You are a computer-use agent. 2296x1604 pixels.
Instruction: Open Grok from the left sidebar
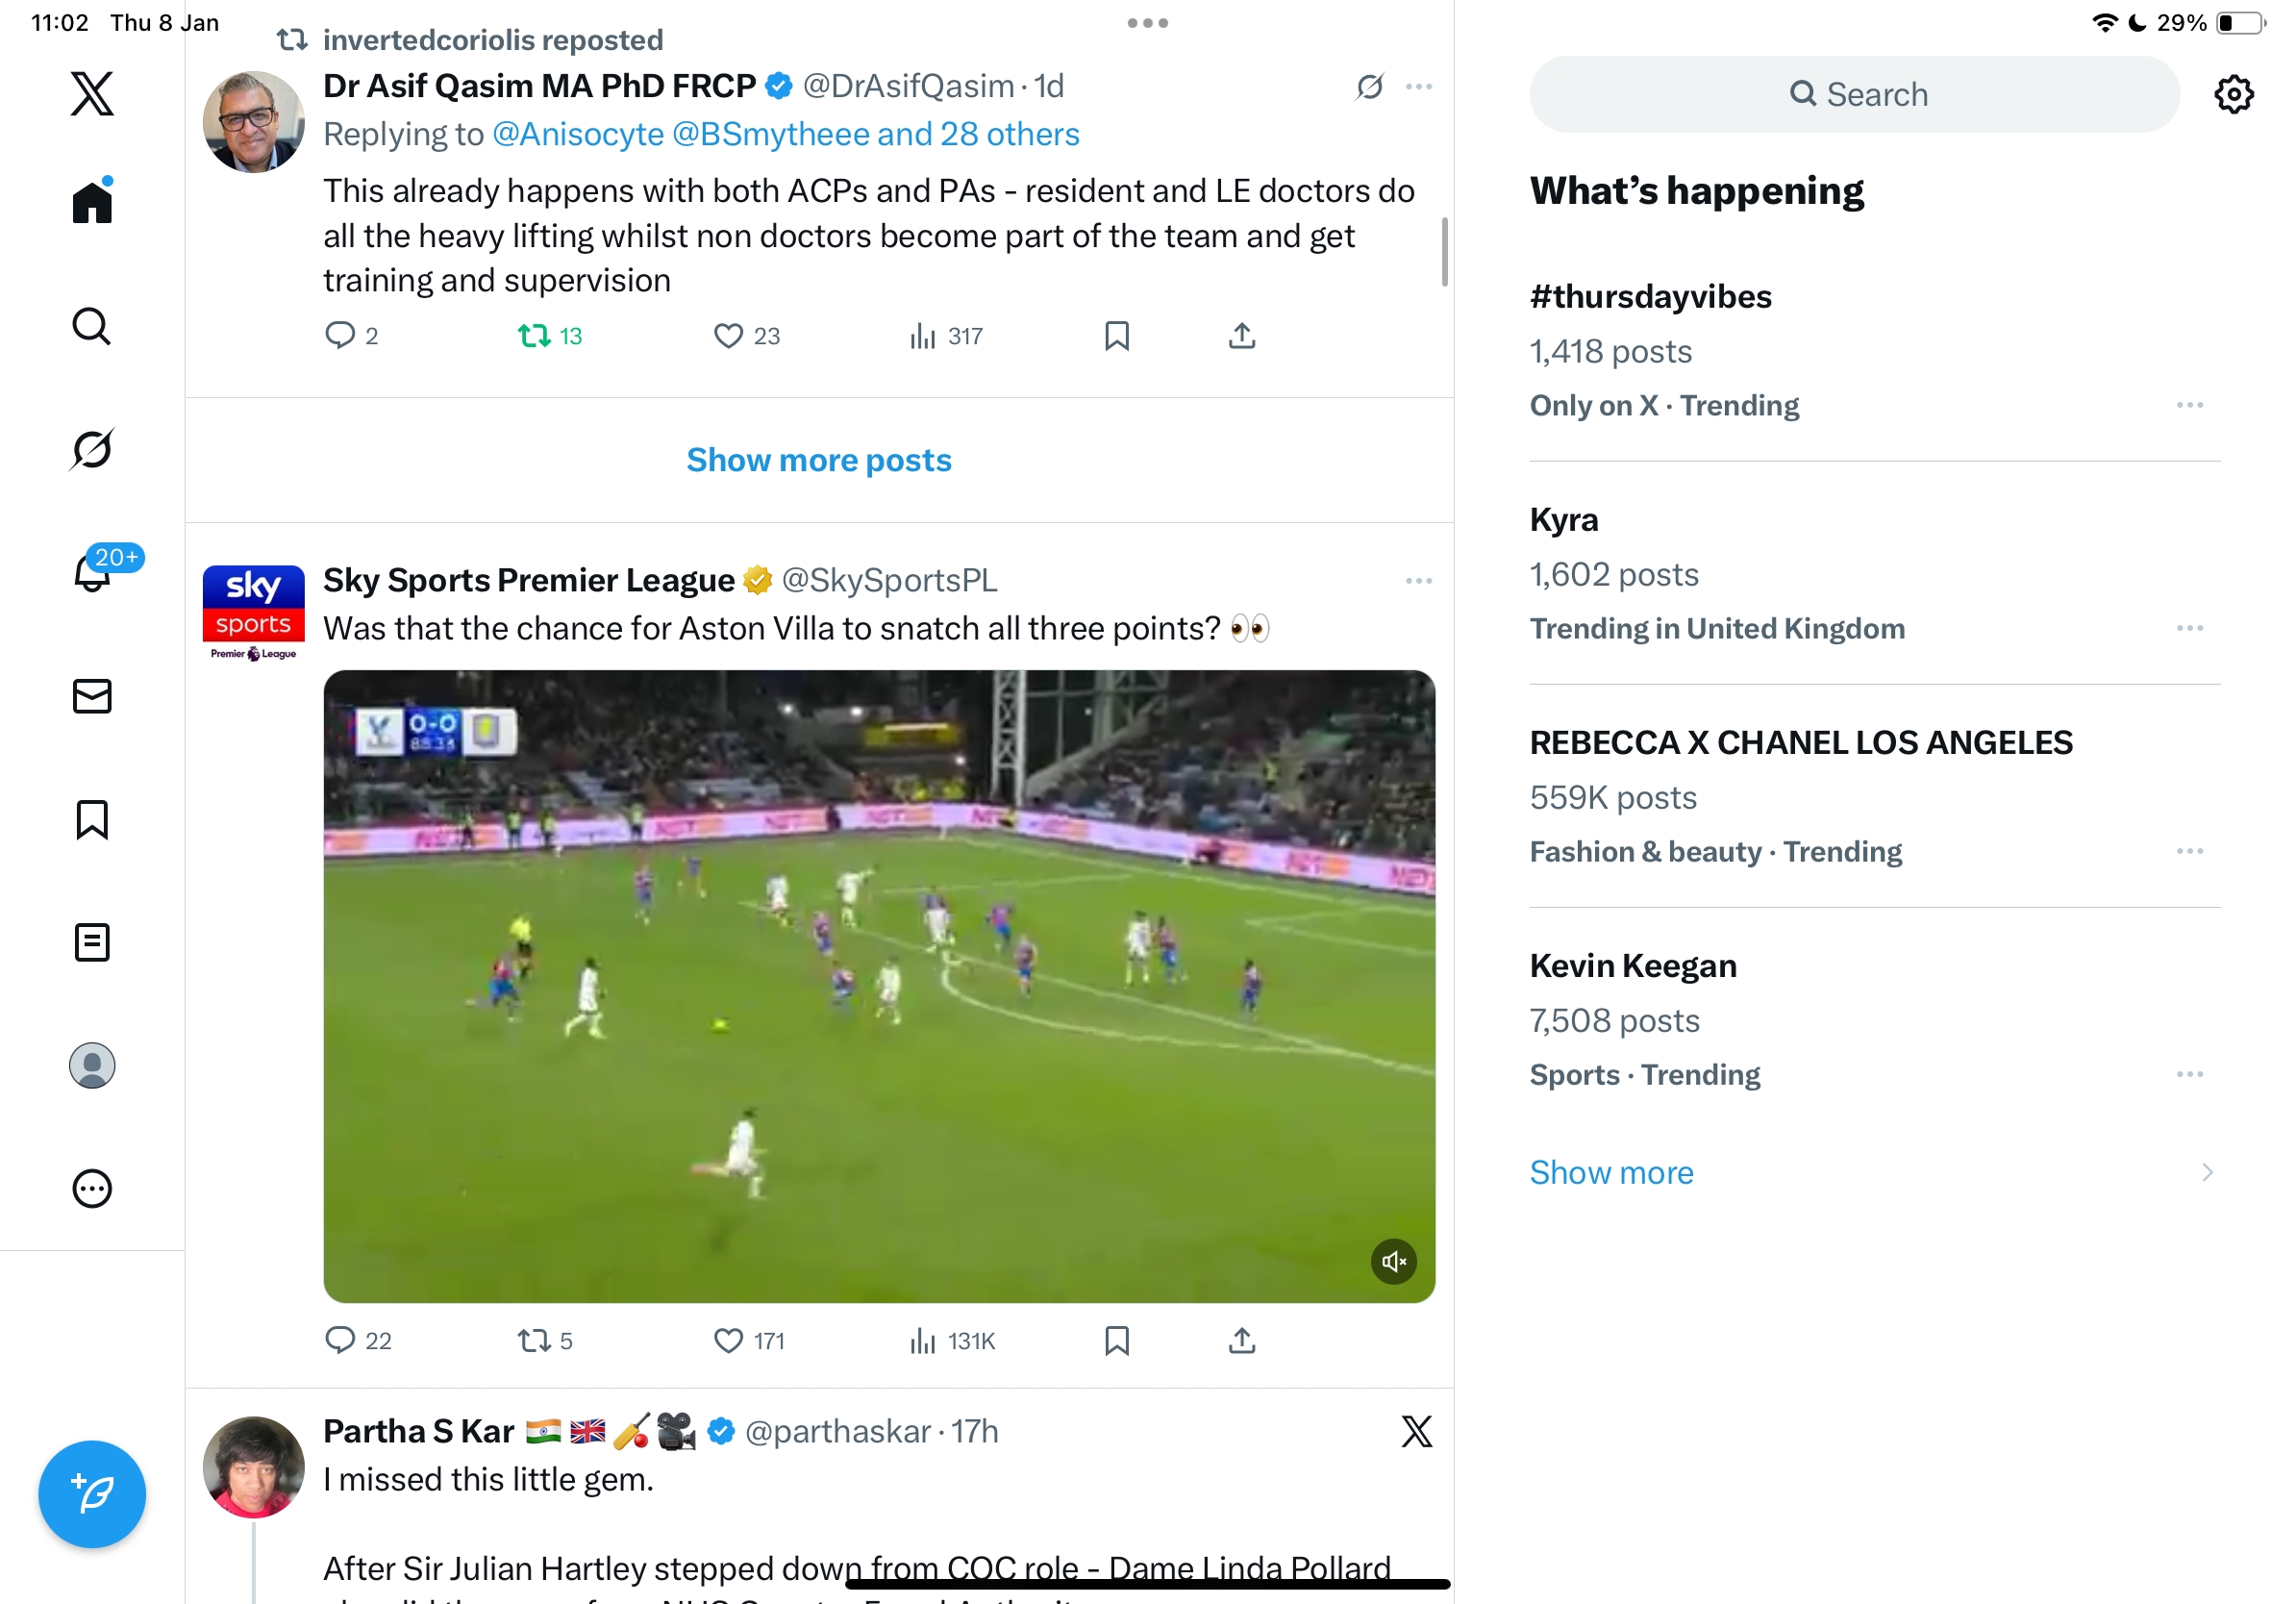click(92, 449)
